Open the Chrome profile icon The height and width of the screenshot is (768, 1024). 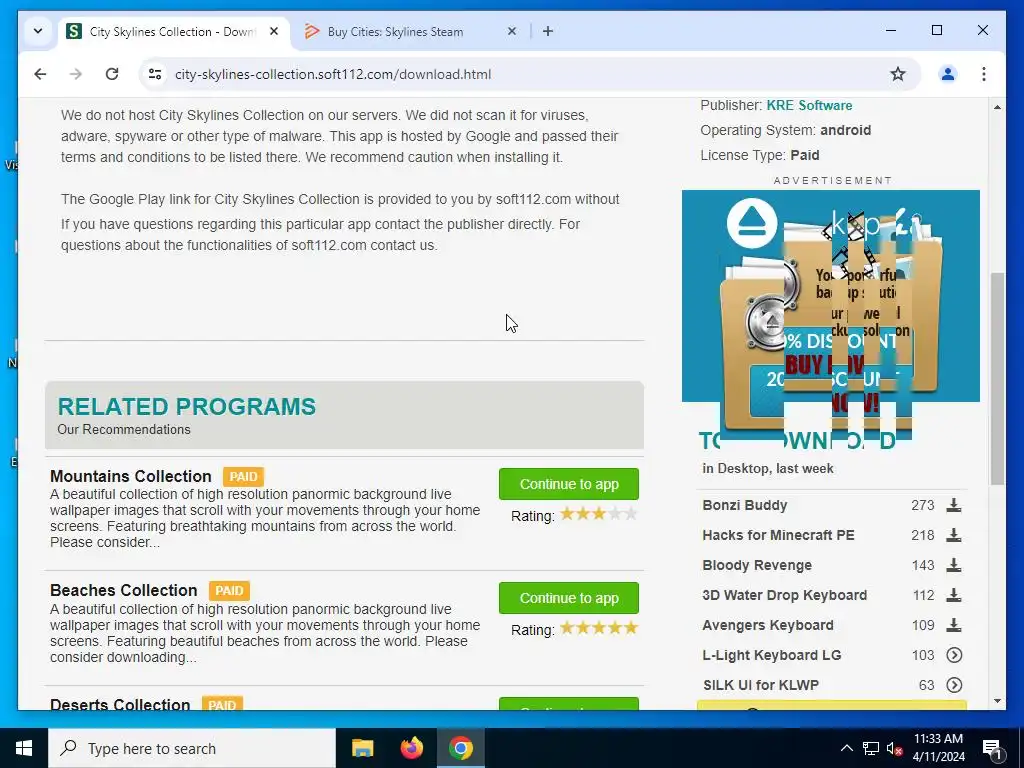pyautogui.click(x=948, y=74)
